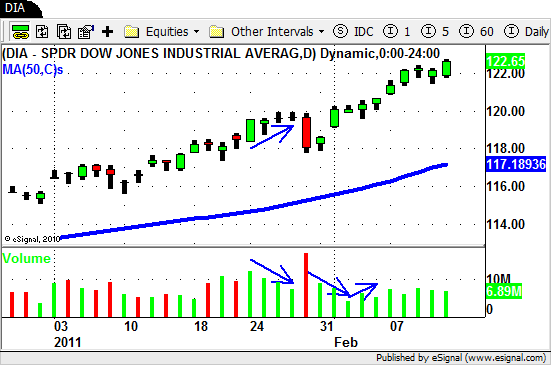The width and height of the screenshot is (551, 365).
Task: Click the 122.65 last price tag
Action: pyautogui.click(x=506, y=61)
